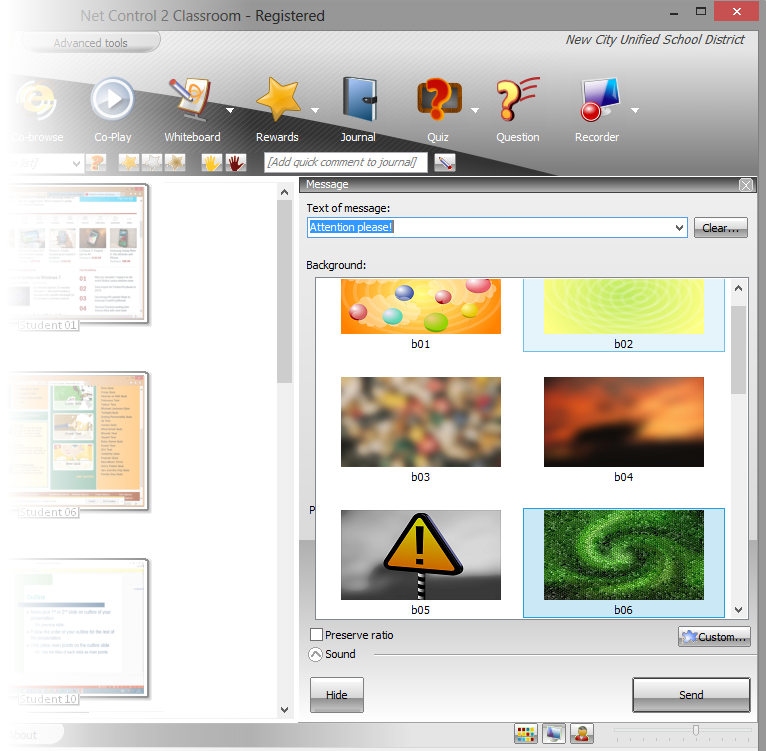Open the Recorder tool
Image resolution: width=766 pixels, height=751 pixels.
click(x=597, y=110)
